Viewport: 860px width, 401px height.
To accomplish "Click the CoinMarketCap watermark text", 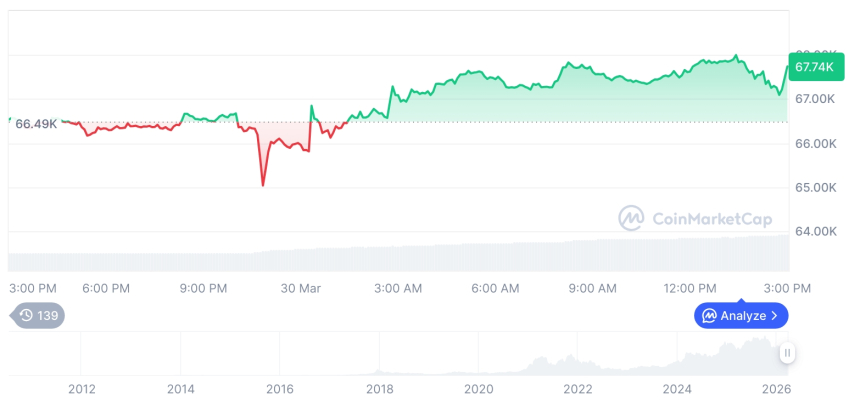I will tap(710, 218).
